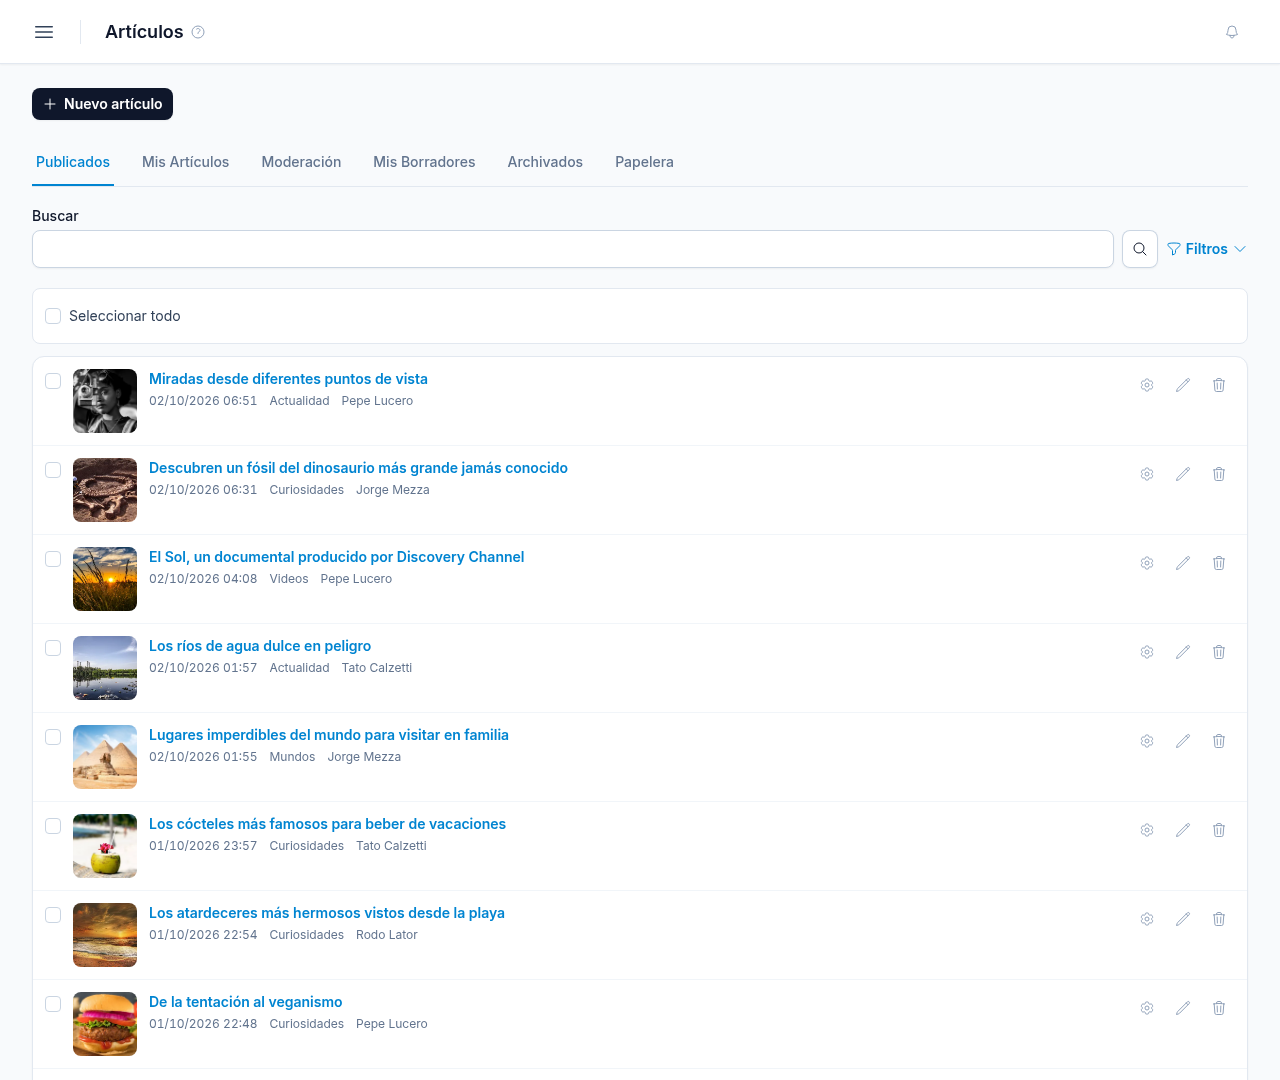Open settings for the dinosaur fossil article
Screen dimensions: 1280x1080
1147,474
